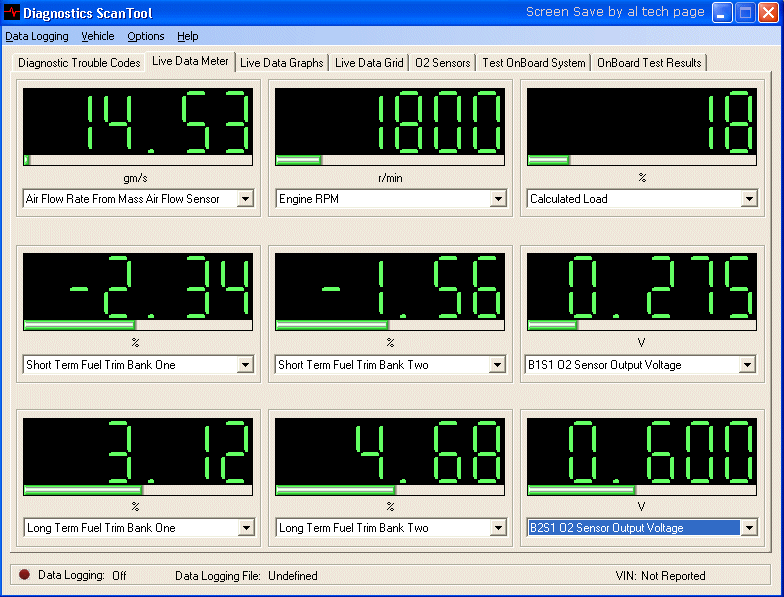
Task: Open the Options menu
Action: [146, 36]
